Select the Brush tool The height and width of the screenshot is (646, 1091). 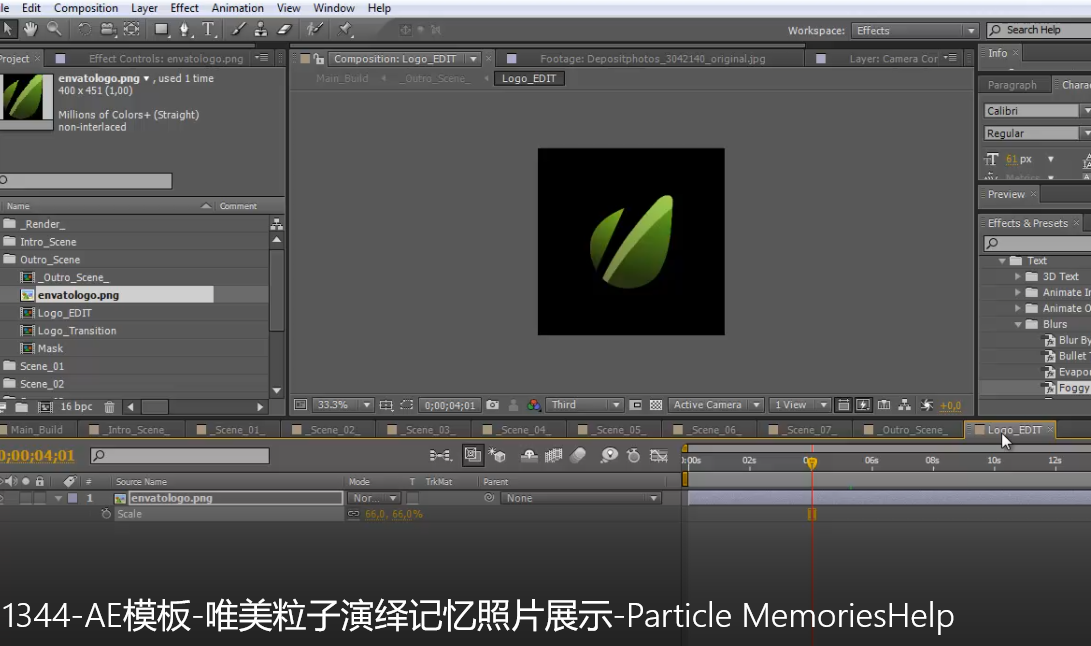[x=238, y=29]
